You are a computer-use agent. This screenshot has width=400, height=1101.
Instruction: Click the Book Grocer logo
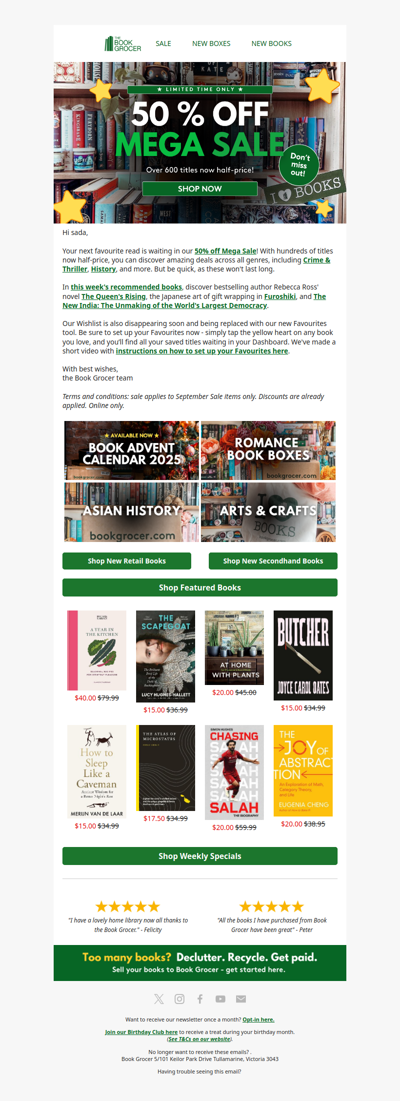[x=123, y=44]
